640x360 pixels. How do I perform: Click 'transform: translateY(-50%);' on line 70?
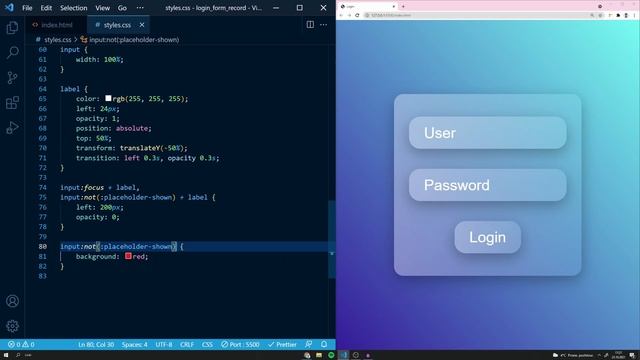[x=131, y=148]
